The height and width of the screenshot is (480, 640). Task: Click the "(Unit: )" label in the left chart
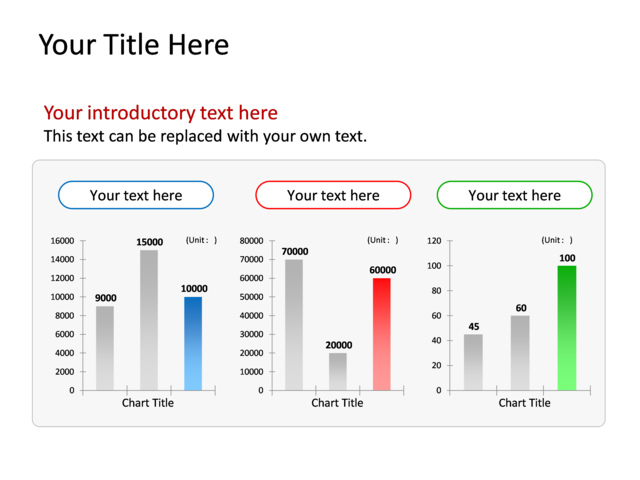click(201, 240)
